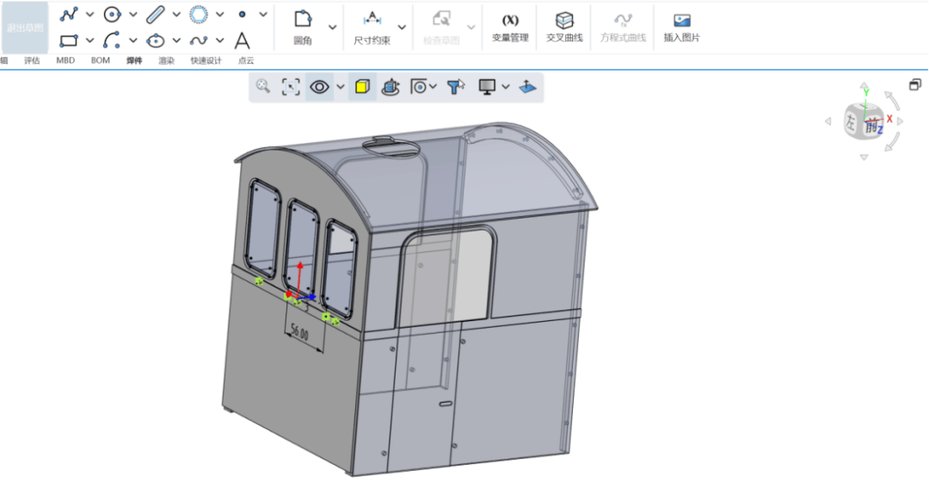Toggle the eye visibility display option
Screen dimensions: 929x500
point(319,87)
